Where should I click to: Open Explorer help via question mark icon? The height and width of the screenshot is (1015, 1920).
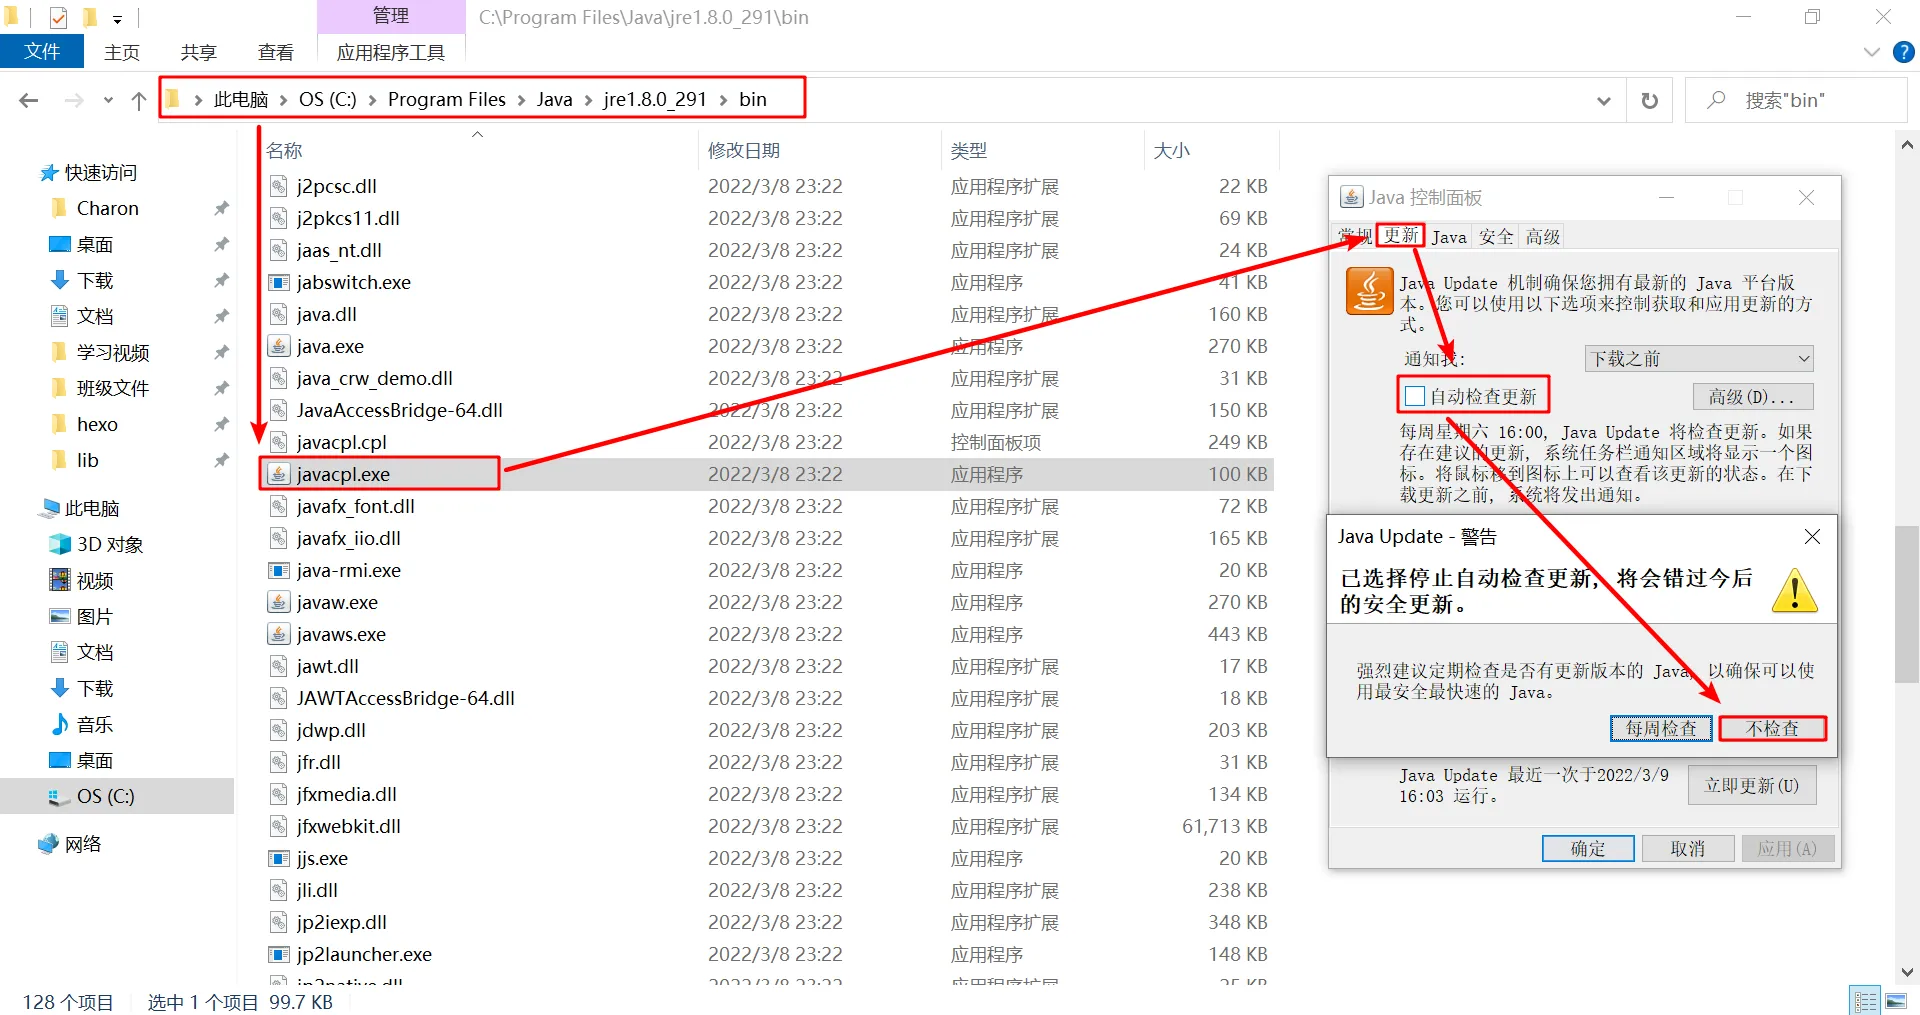[x=1904, y=52]
